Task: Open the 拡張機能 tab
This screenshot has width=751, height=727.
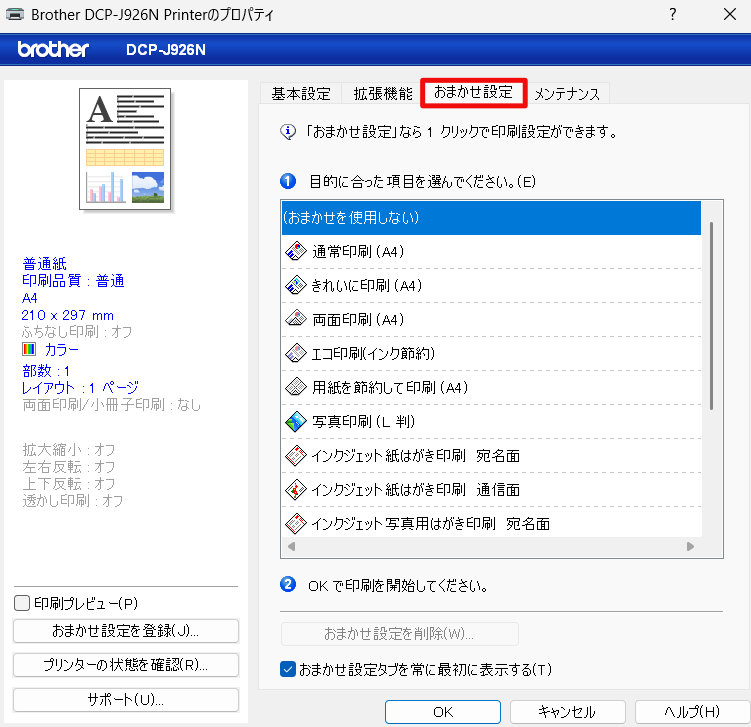Action: [x=383, y=93]
